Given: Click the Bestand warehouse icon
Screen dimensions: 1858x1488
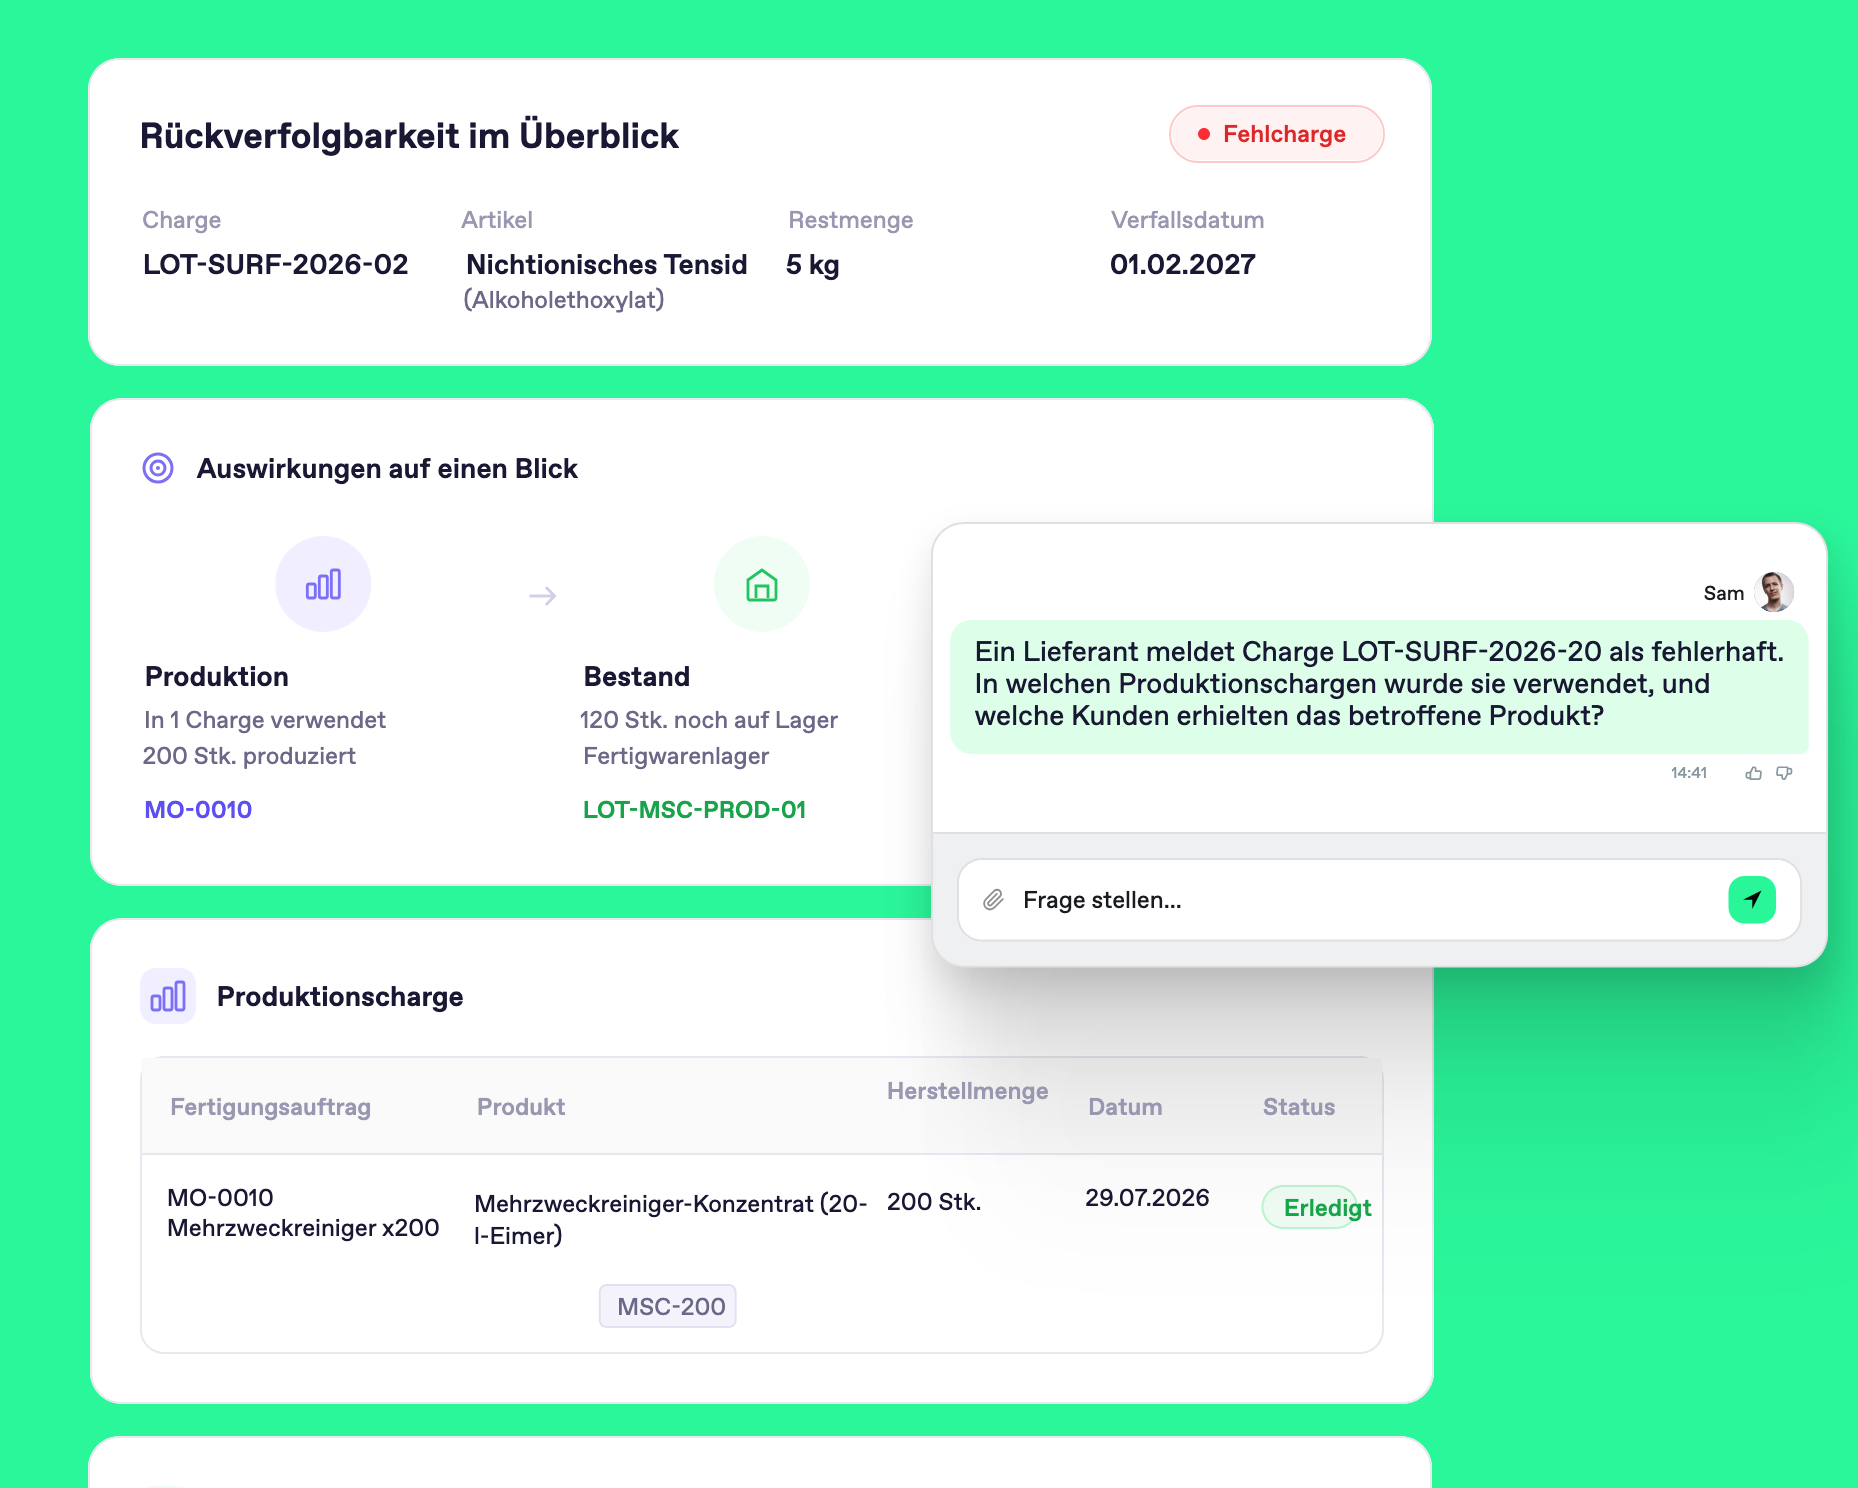Looking at the screenshot, I should click(x=762, y=584).
